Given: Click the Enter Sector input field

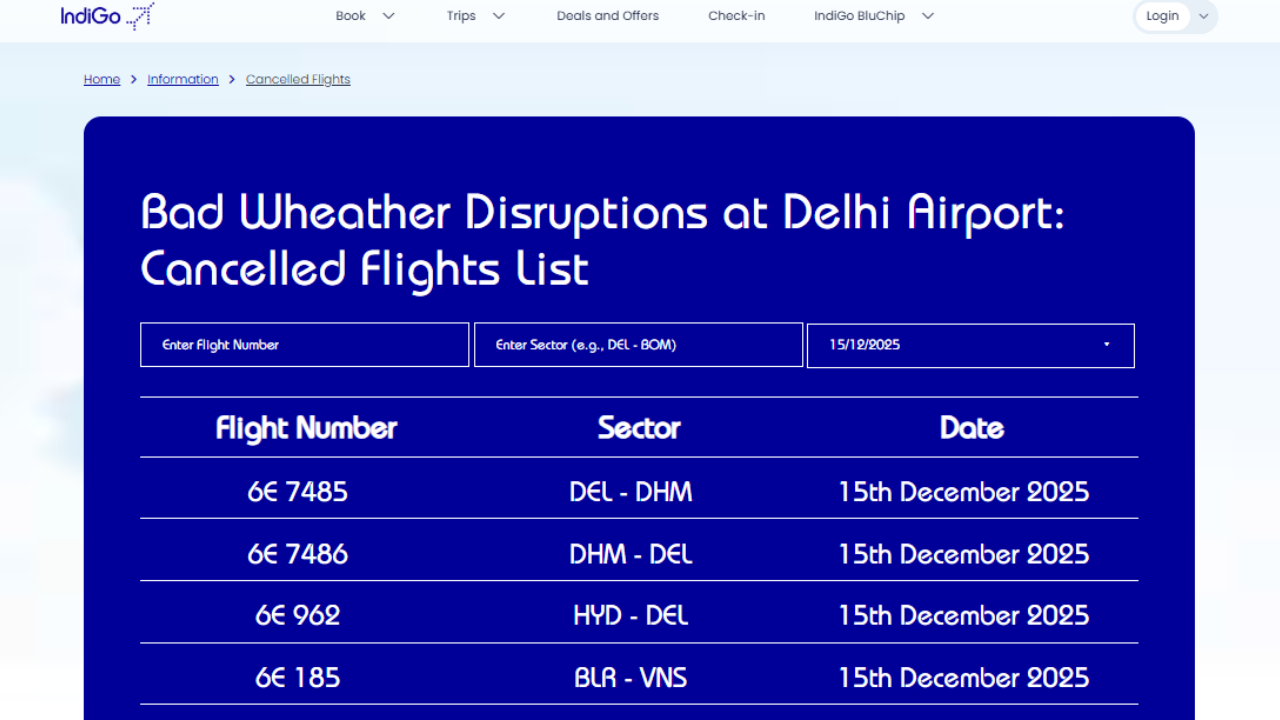Looking at the screenshot, I should pos(638,345).
